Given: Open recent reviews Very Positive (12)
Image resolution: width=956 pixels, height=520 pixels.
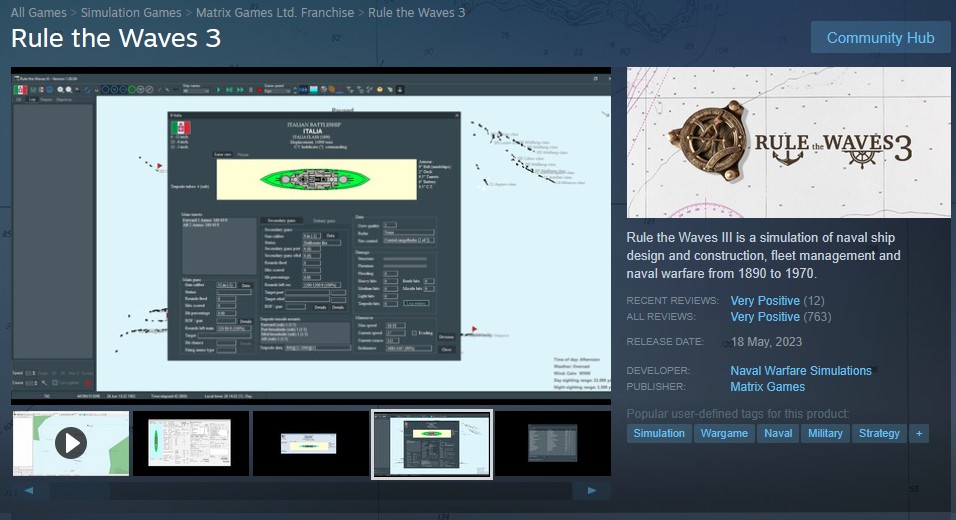Looking at the screenshot, I should point(777,301).
